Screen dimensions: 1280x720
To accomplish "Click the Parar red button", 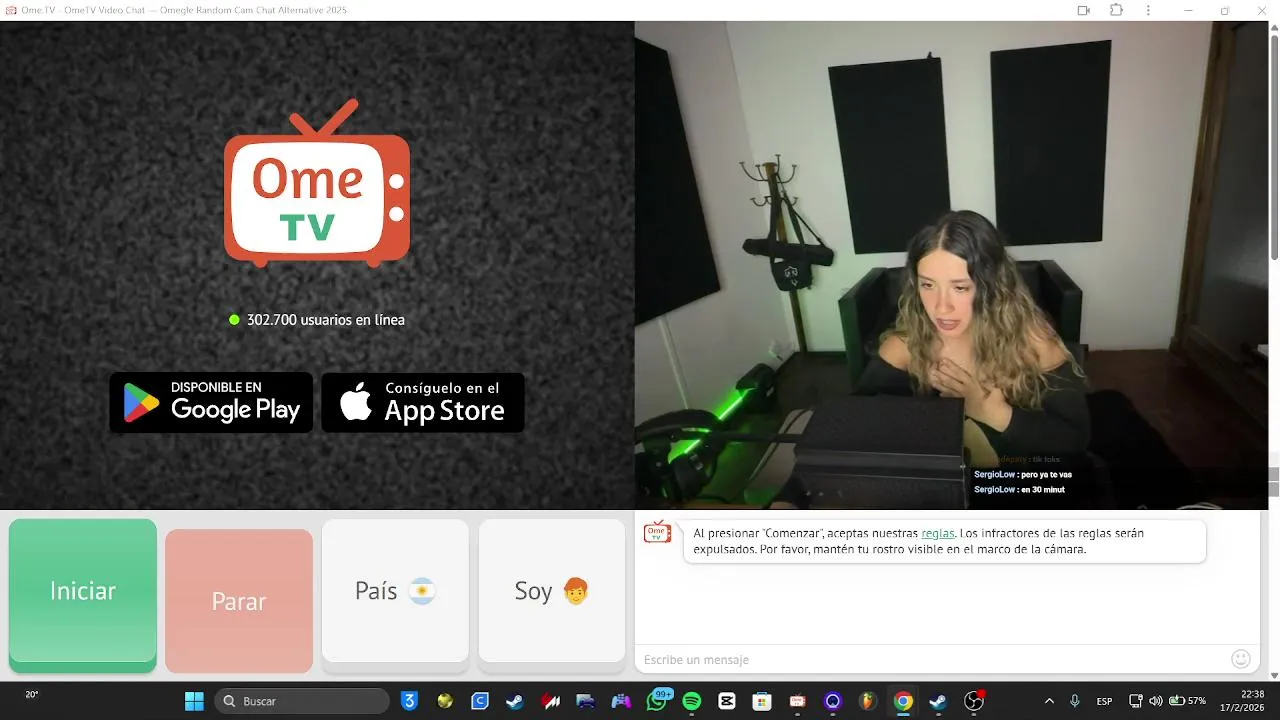I will (x=239, y=601).
